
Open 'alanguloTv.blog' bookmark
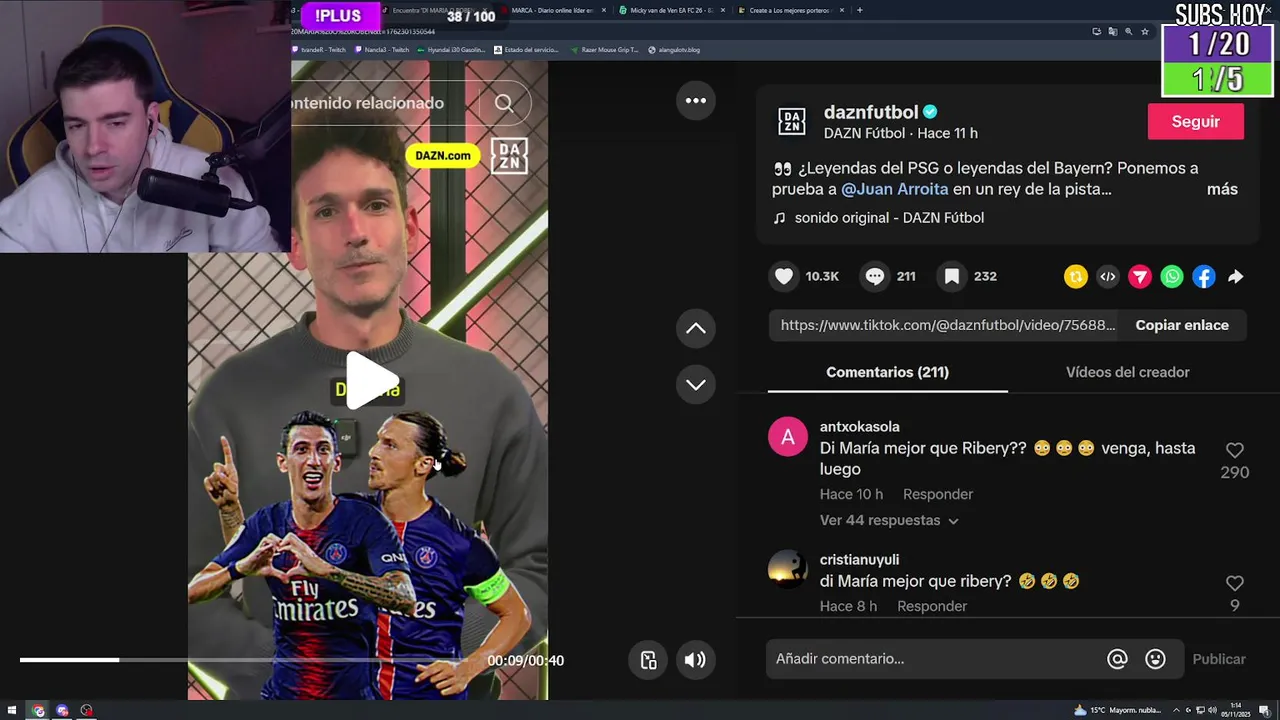[674, 49]
